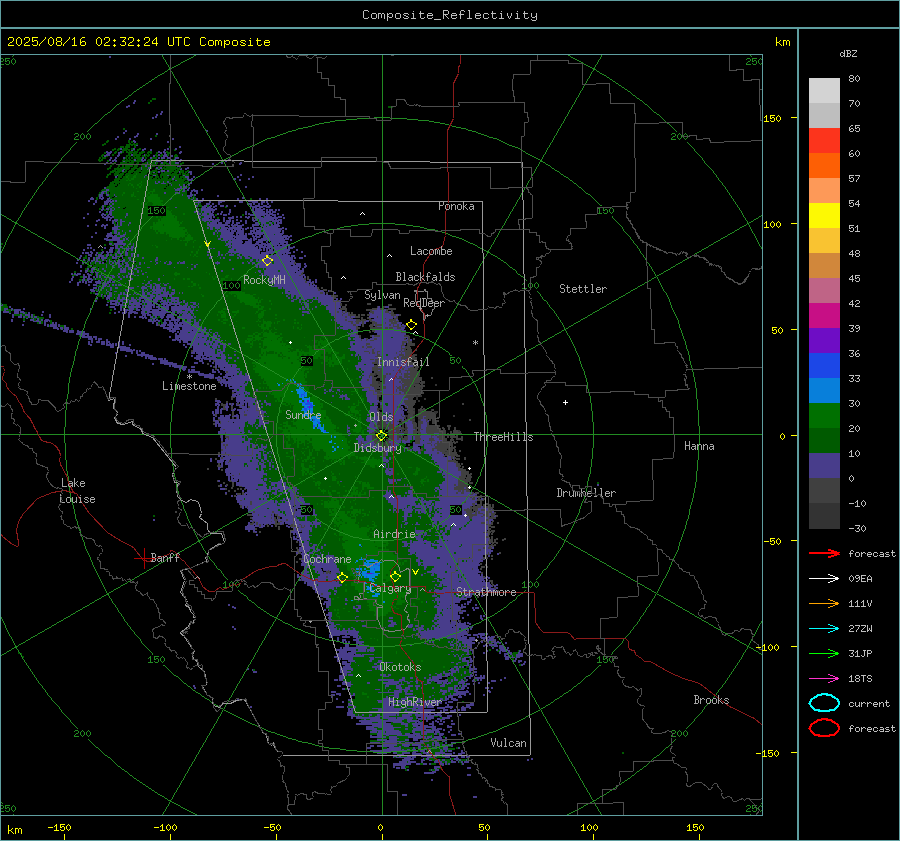Screen dimensions: 900x841
Task: Pick orange 60–57 dBZ color swatch
Action: tap(824, 166)
